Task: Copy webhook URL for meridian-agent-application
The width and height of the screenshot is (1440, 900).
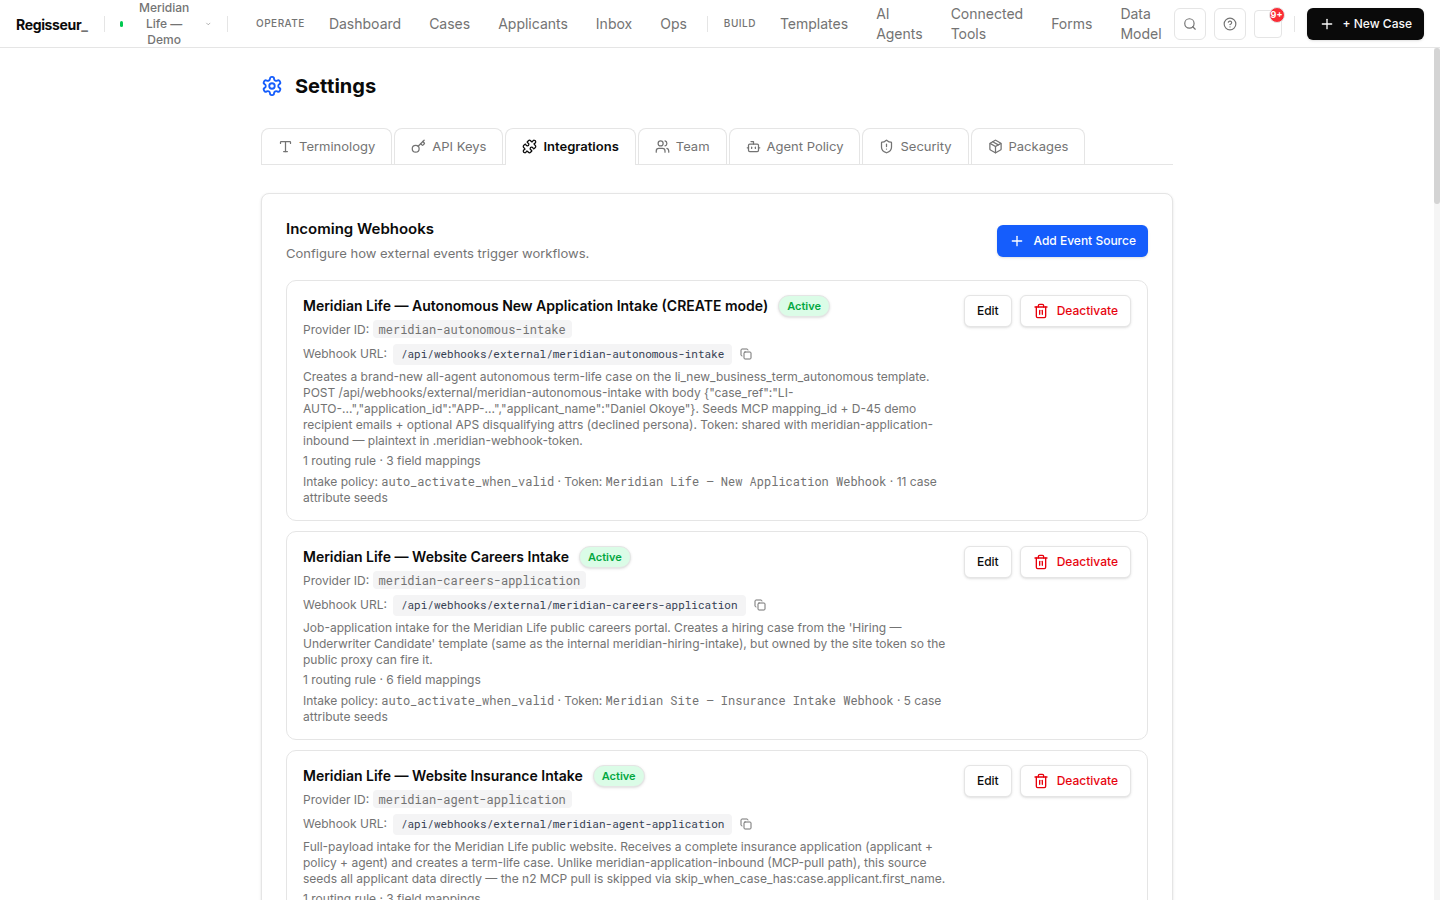Action: [746, 824]
